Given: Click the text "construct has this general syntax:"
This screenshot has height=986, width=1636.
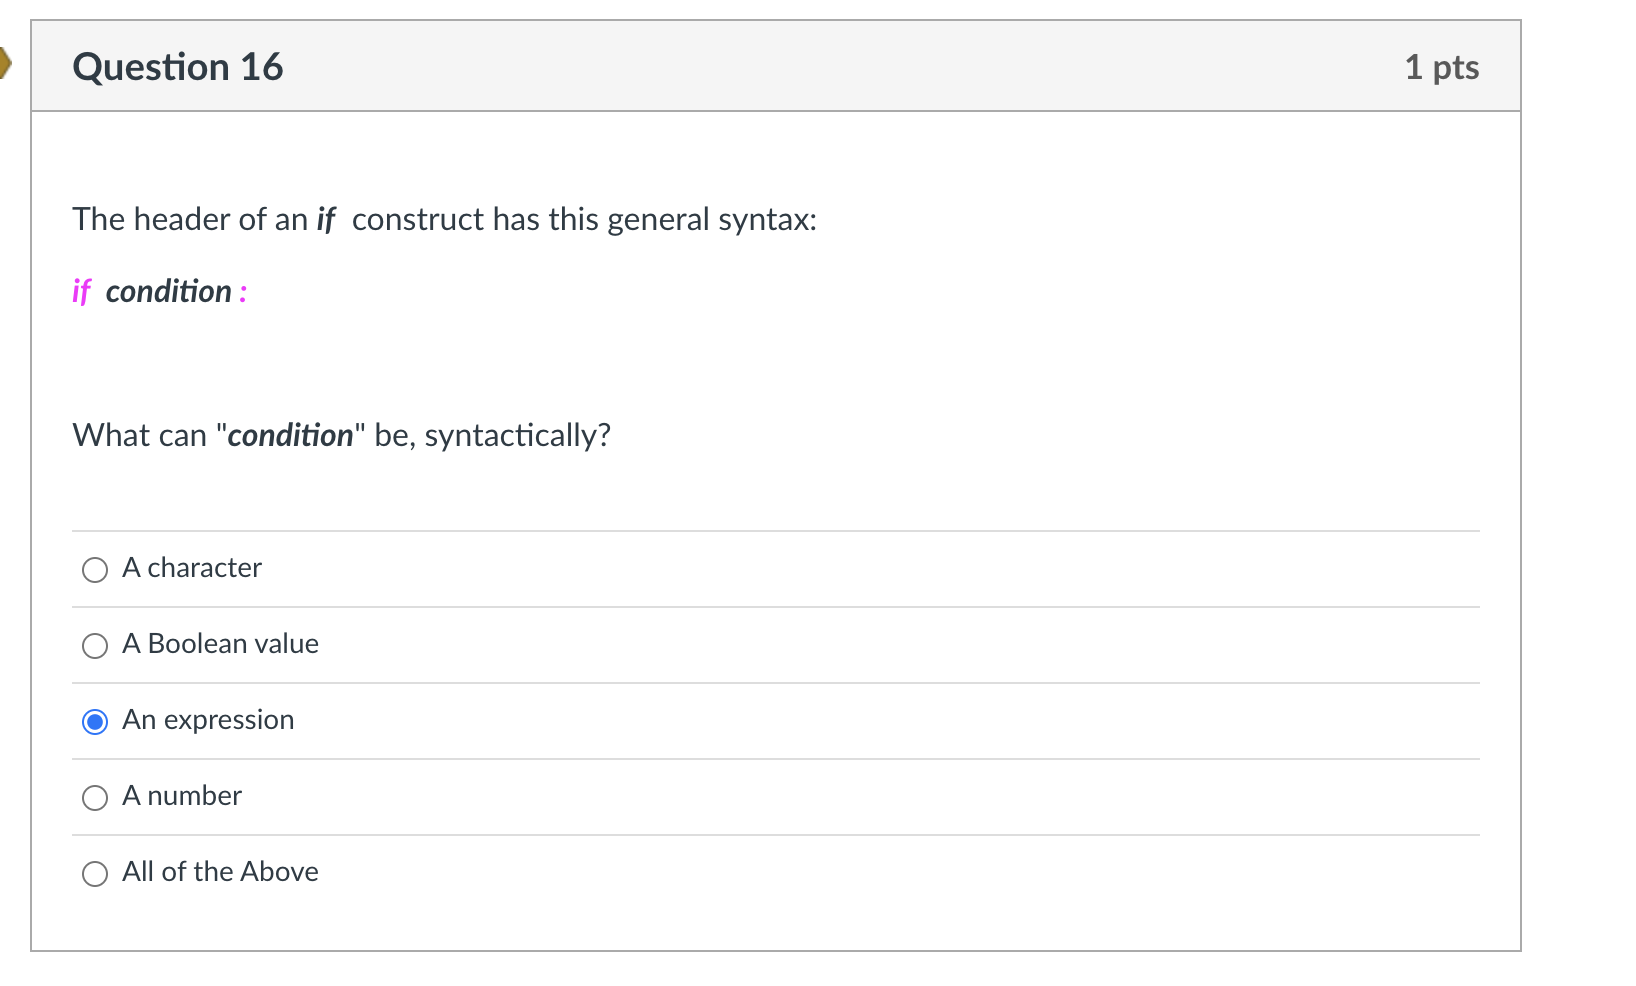Looking at the screenshot, I should (584, 219).
